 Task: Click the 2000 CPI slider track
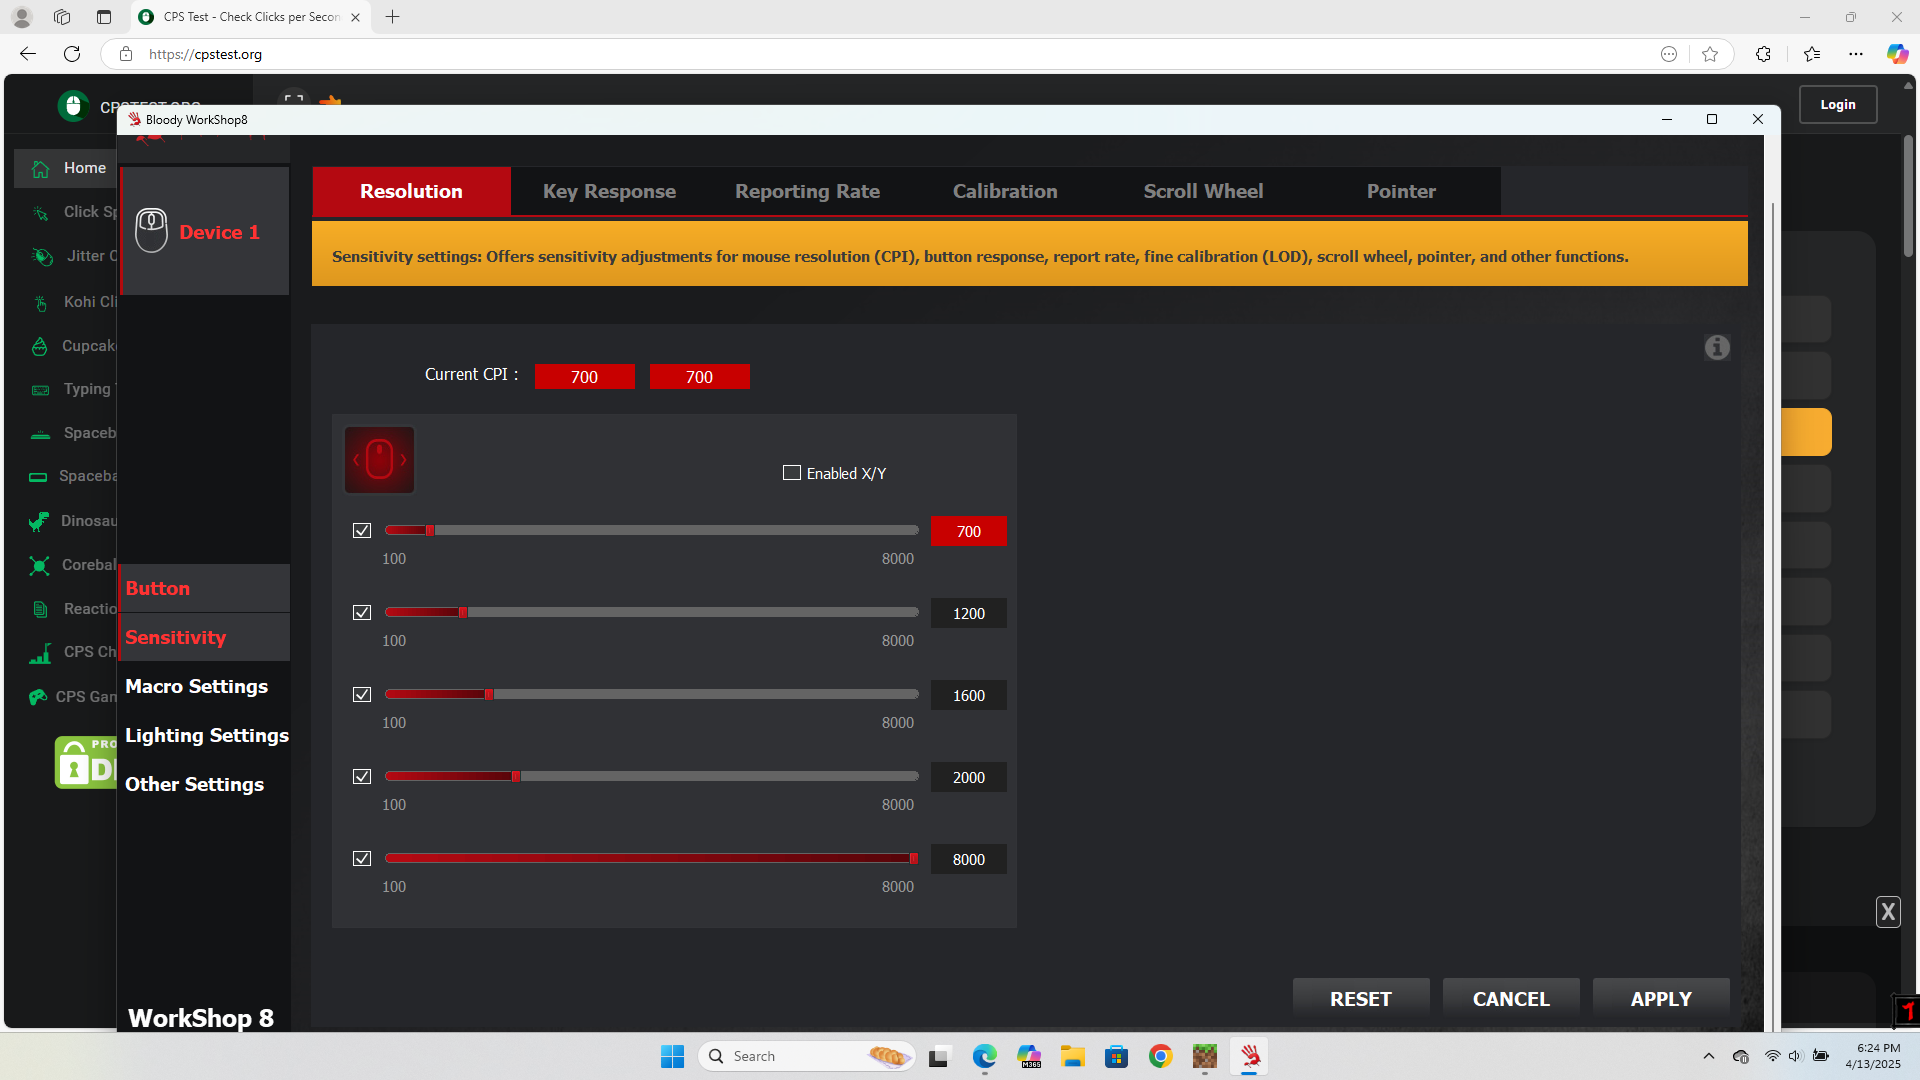click(700, 776)
